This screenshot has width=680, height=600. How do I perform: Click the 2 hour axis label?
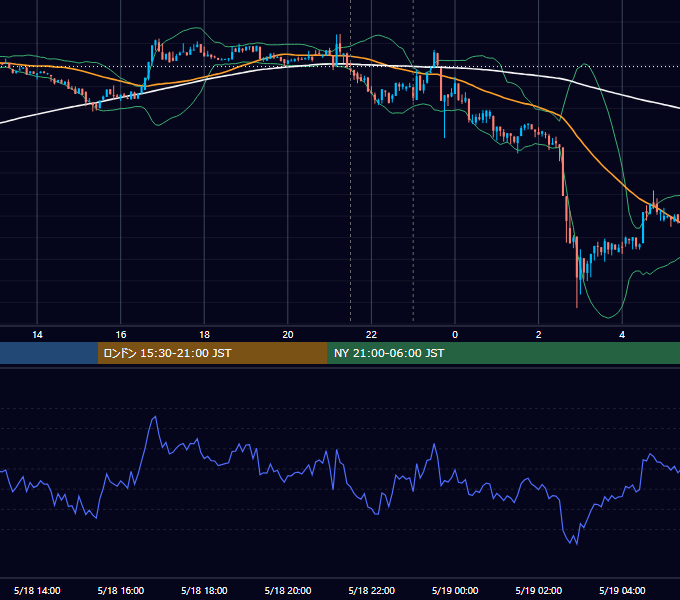[538, 335]
